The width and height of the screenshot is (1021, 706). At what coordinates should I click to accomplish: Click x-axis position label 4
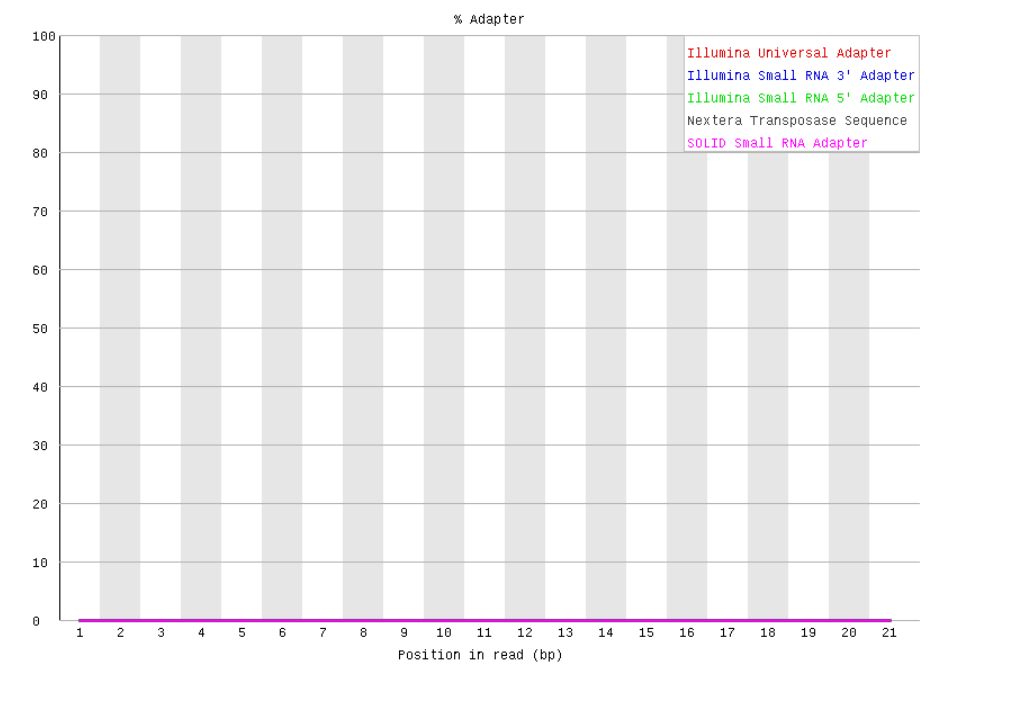click(x=201, y=632)
